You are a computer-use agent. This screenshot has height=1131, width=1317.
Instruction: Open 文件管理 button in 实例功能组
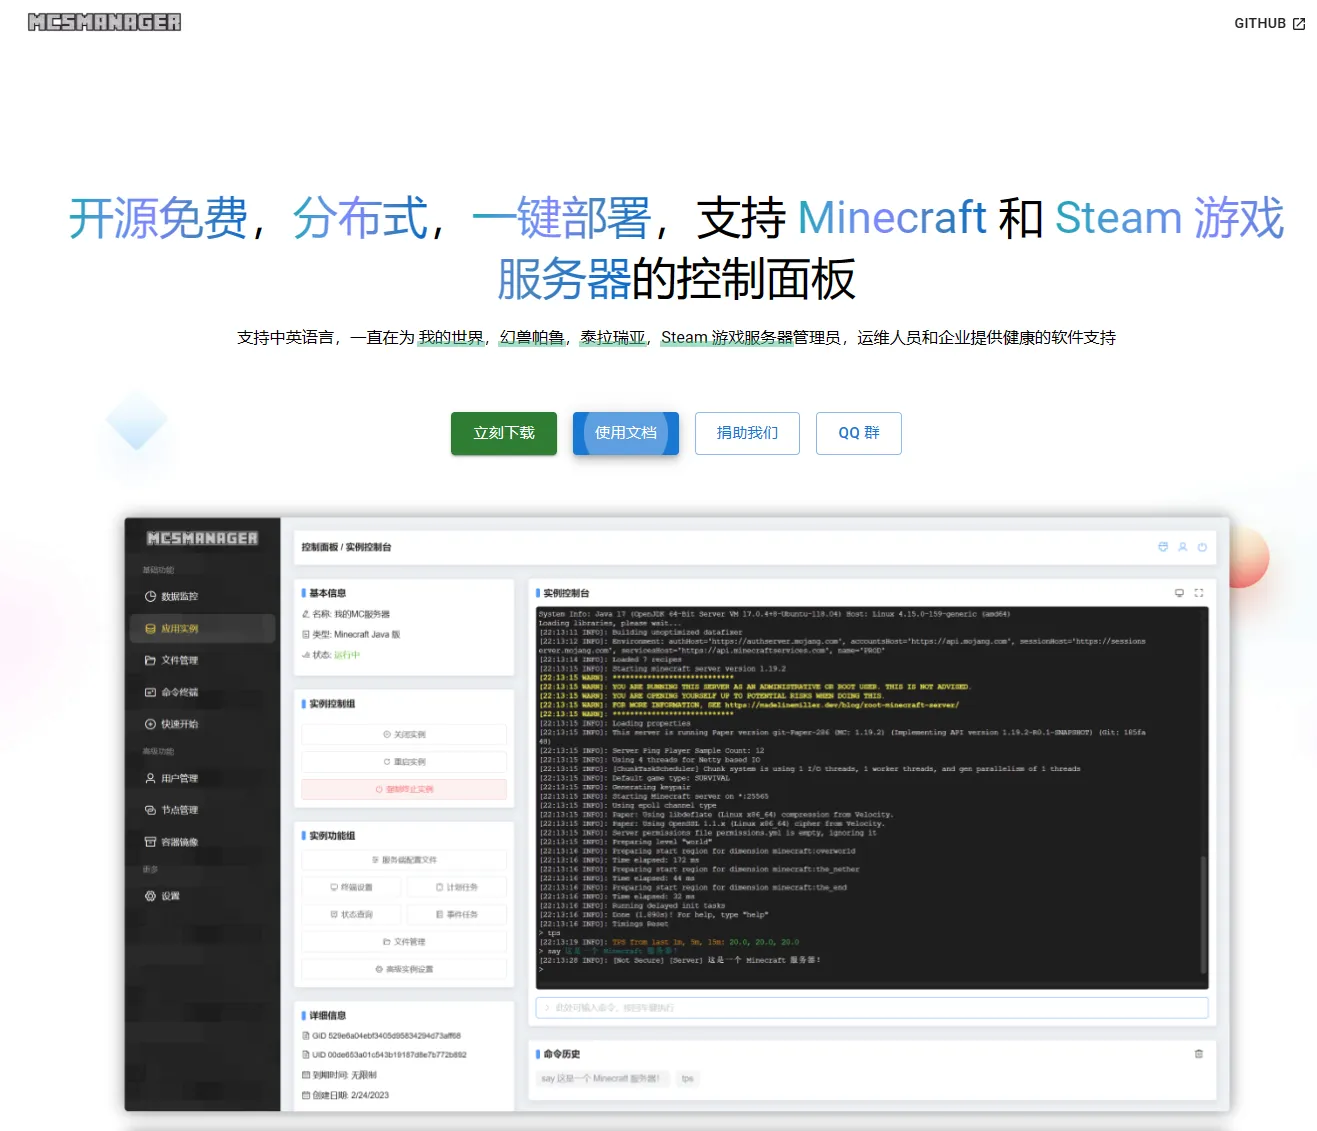click(404, 942)
